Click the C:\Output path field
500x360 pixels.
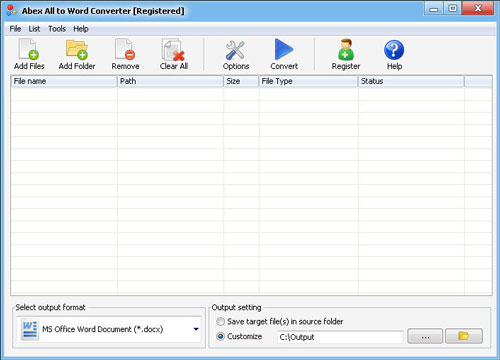(340, 337)
